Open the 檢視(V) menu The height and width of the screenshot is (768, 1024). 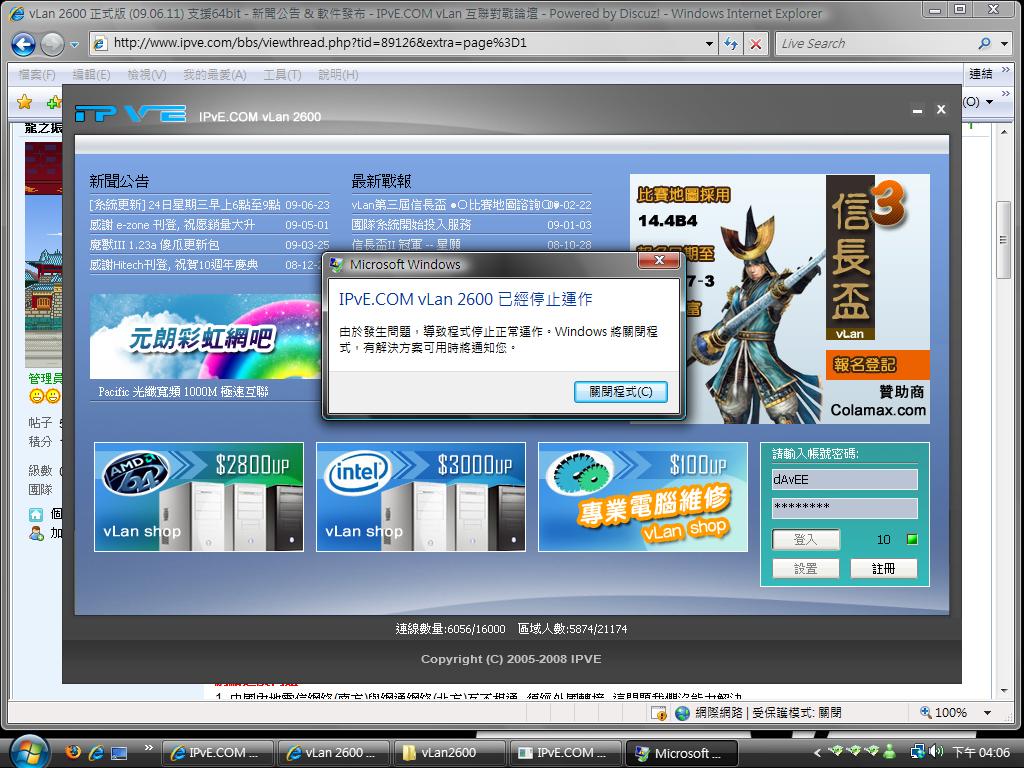(x=147, y=74)
